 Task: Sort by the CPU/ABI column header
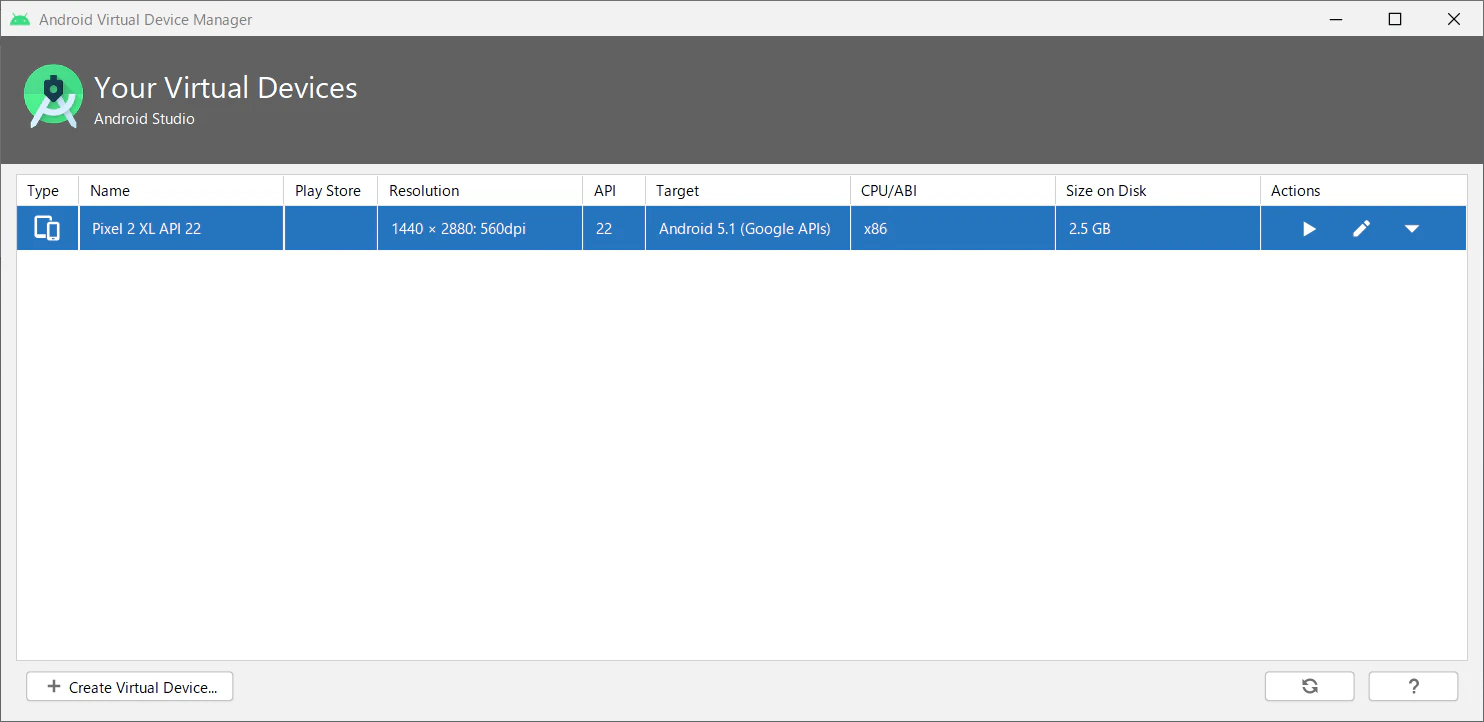[x=953, y=191]
